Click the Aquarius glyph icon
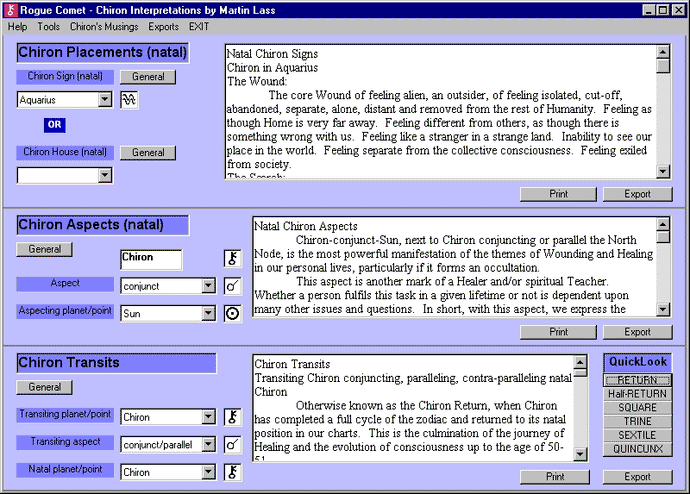 pos(129,100)
